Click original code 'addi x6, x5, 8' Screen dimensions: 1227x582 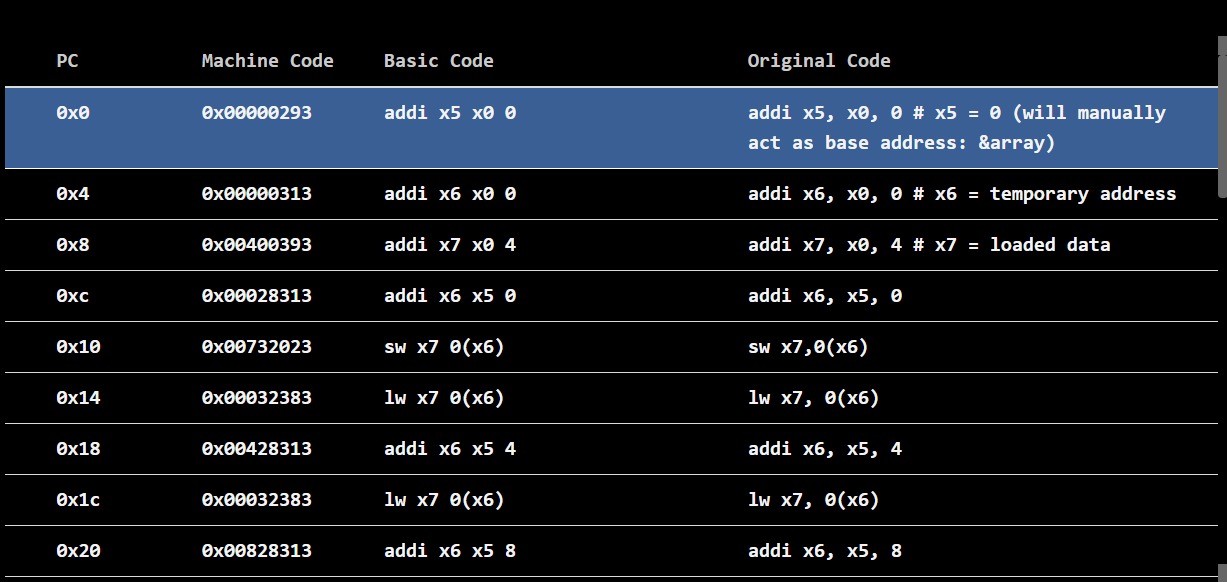coord(825,551)
